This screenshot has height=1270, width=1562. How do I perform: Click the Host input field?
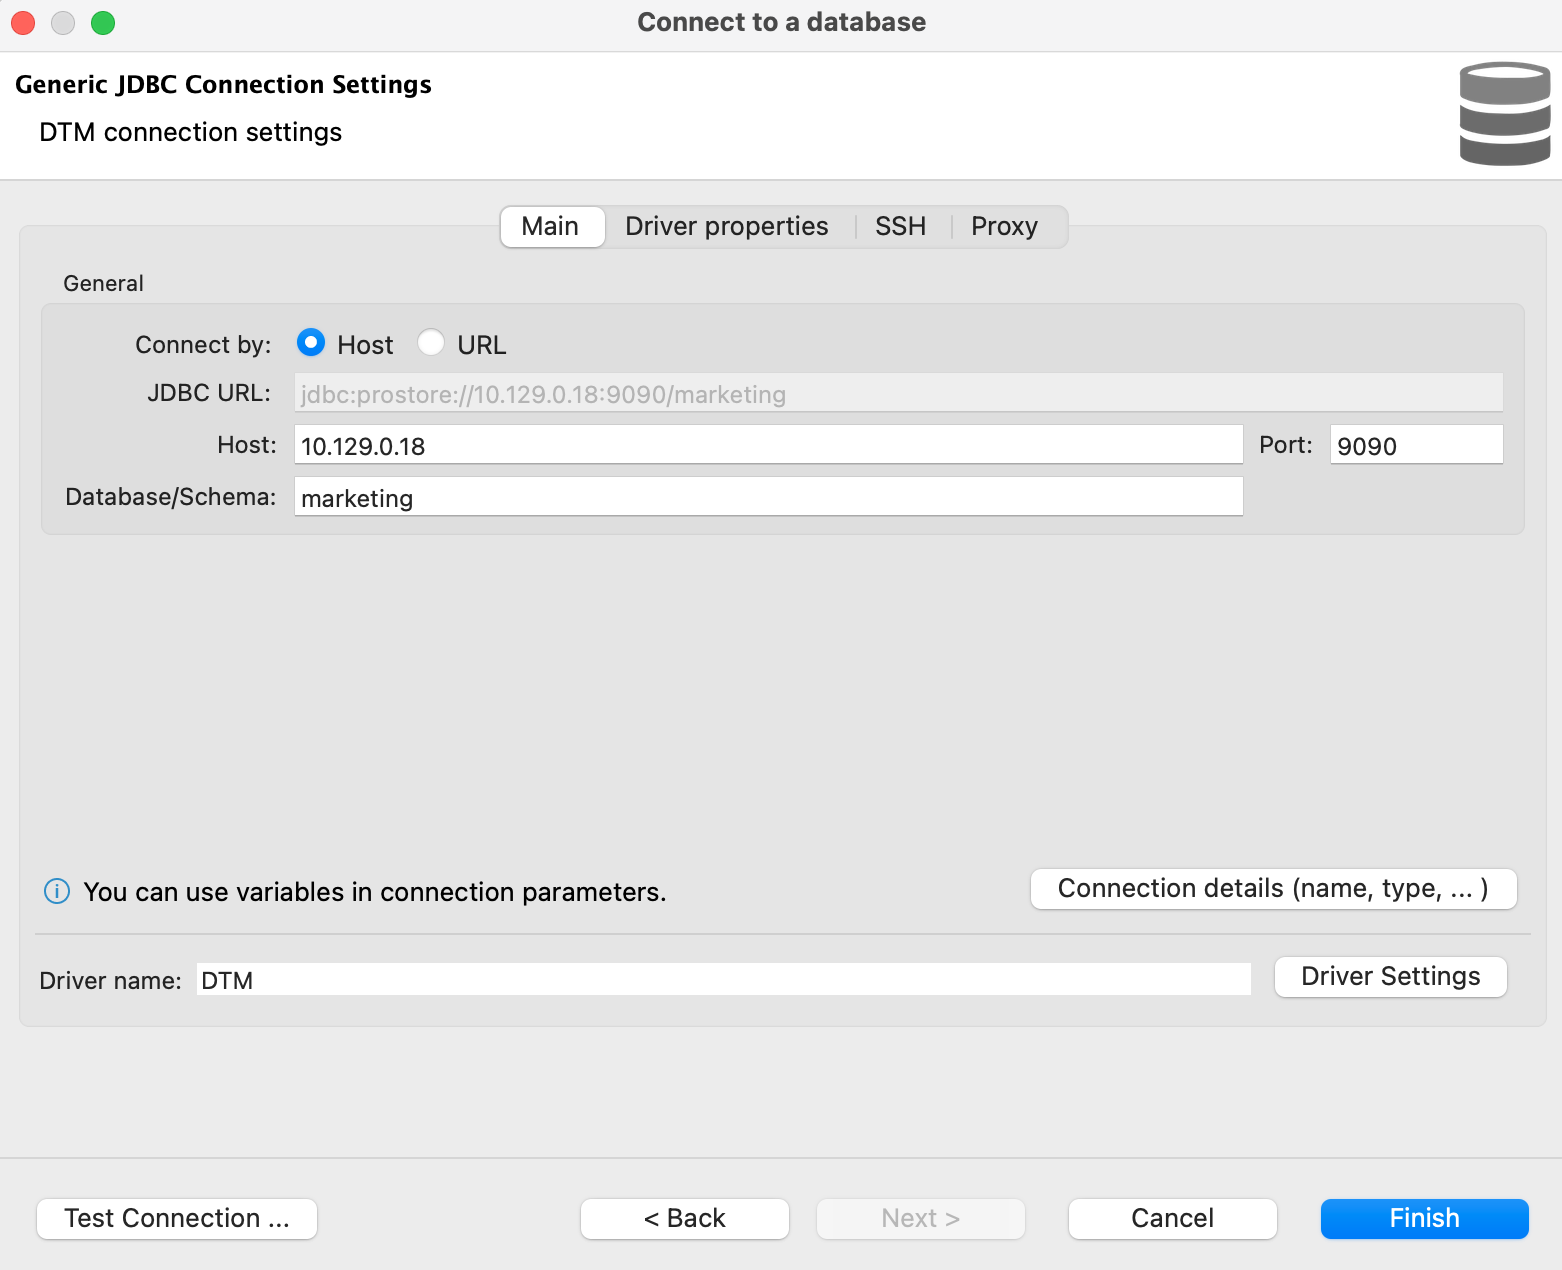click(x=767, y=445)
